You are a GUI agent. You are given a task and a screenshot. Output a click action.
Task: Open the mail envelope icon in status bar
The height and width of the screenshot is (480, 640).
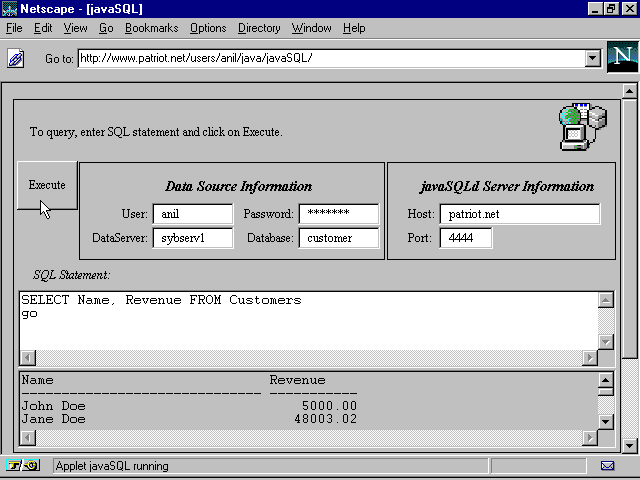[607, 466]
